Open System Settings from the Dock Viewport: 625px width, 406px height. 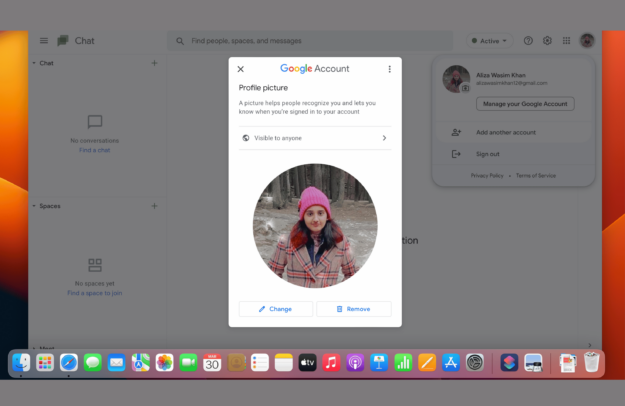[475, 363]
